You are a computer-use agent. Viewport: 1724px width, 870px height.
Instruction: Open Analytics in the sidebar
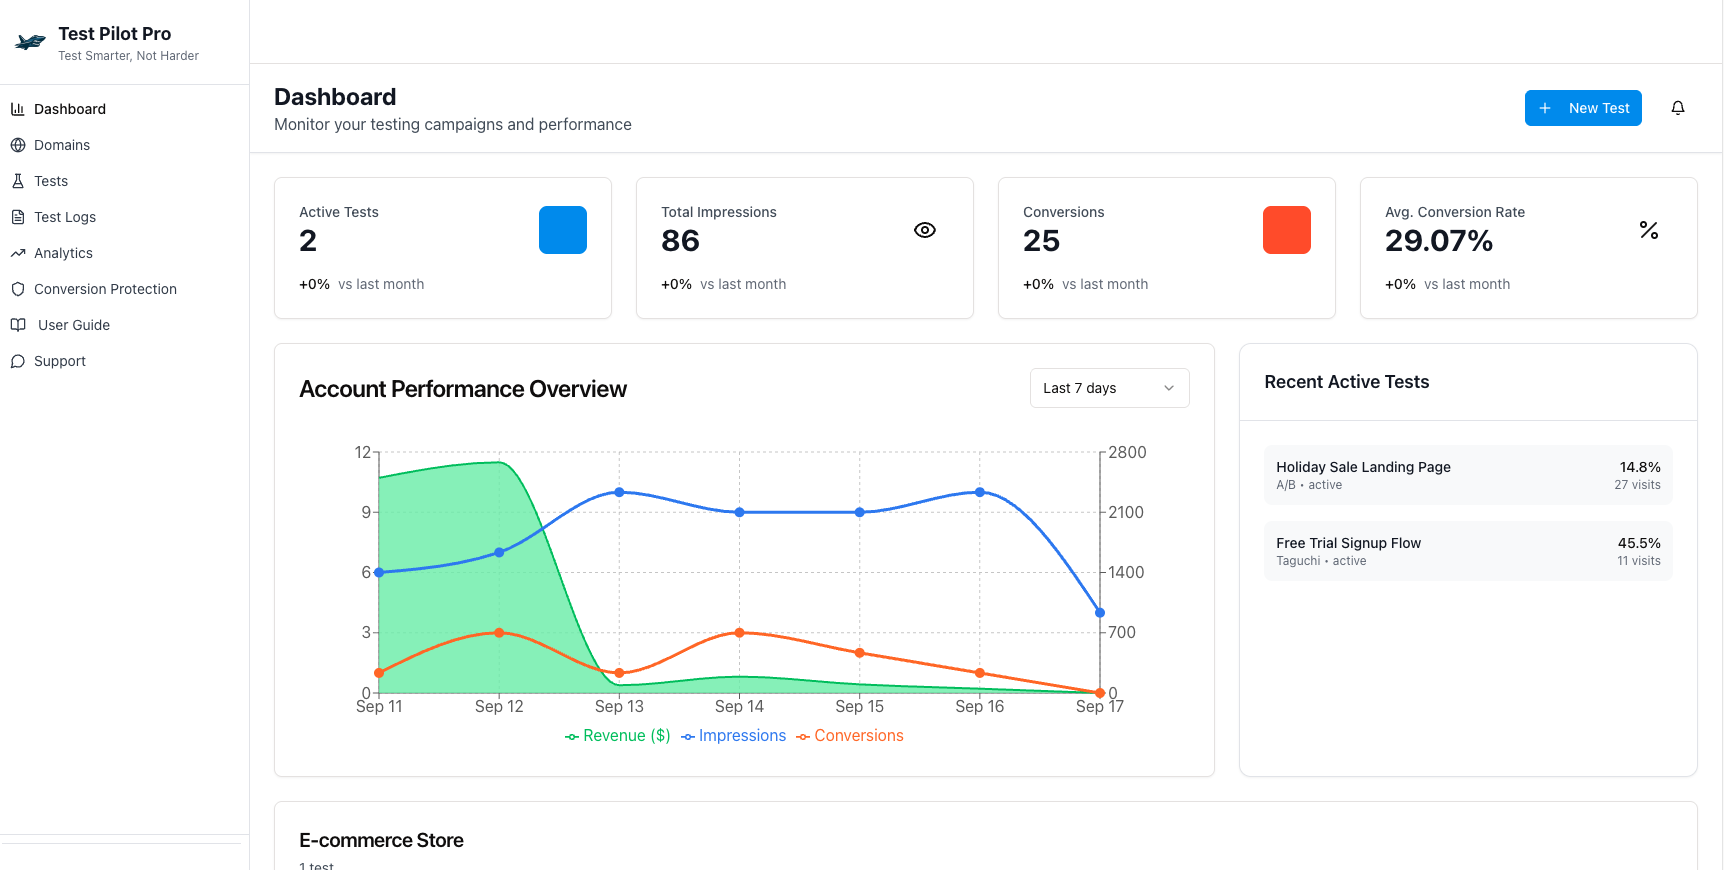coord(63,253)
